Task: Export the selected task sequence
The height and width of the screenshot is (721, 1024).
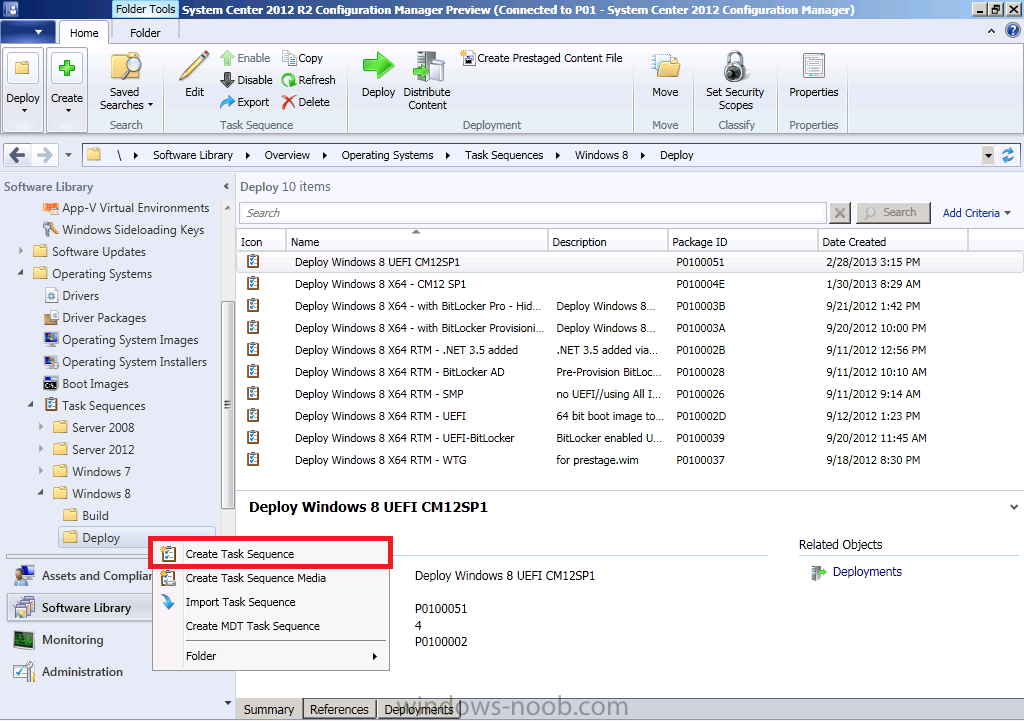Action: (x=244, y=102)
